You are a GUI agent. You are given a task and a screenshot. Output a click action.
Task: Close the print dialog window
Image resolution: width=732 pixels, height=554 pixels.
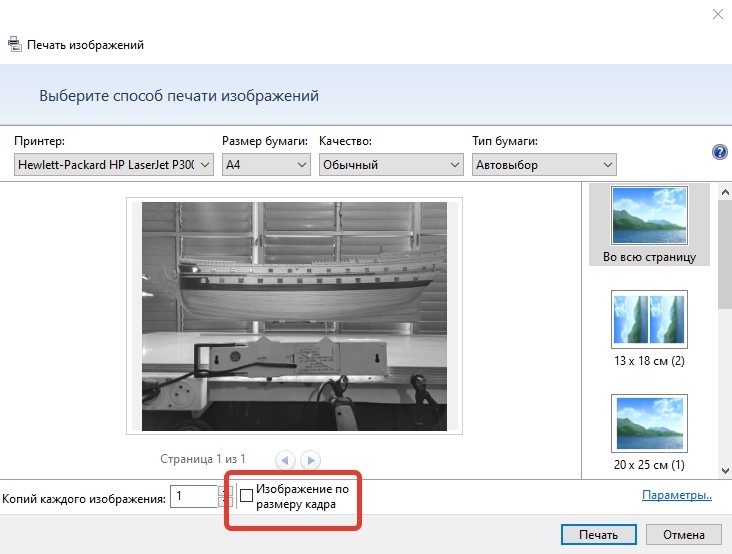(716, 14)
